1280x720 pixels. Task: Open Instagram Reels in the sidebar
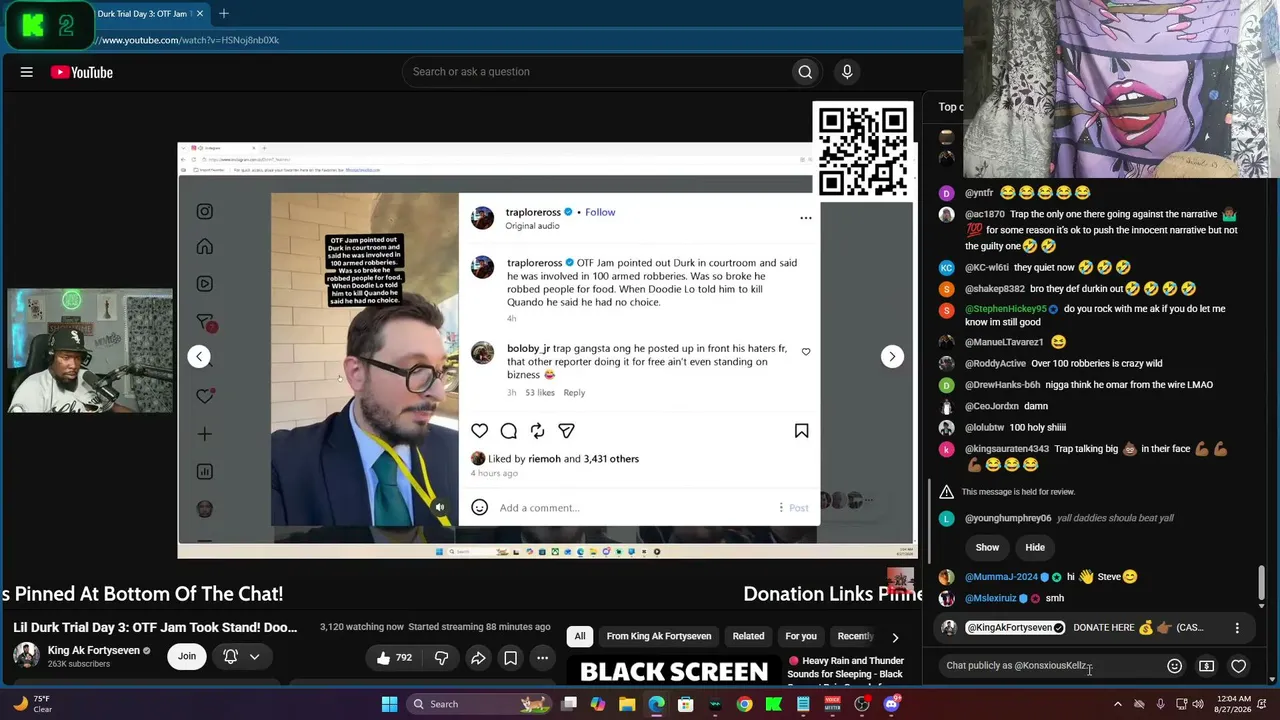pyautogui.click(x=205, y=284)
